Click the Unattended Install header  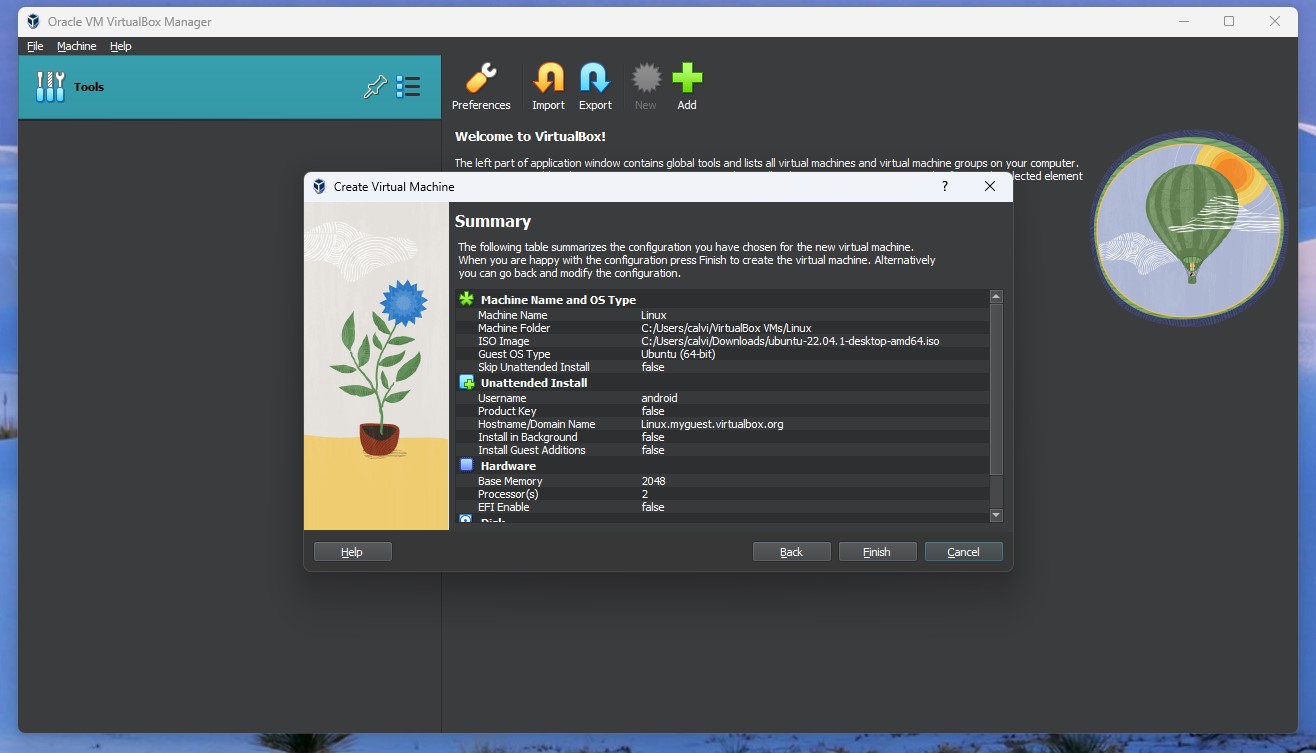[534, 383]
